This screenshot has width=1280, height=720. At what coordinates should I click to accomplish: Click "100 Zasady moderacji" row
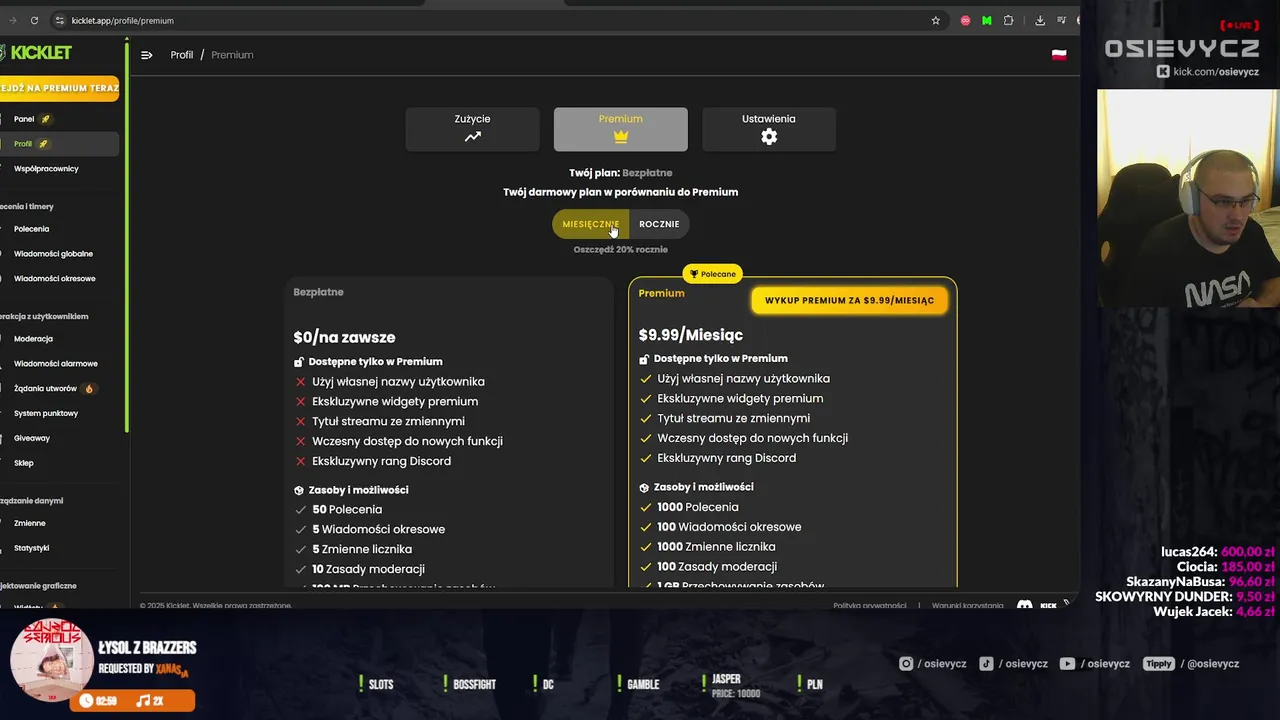717,567
